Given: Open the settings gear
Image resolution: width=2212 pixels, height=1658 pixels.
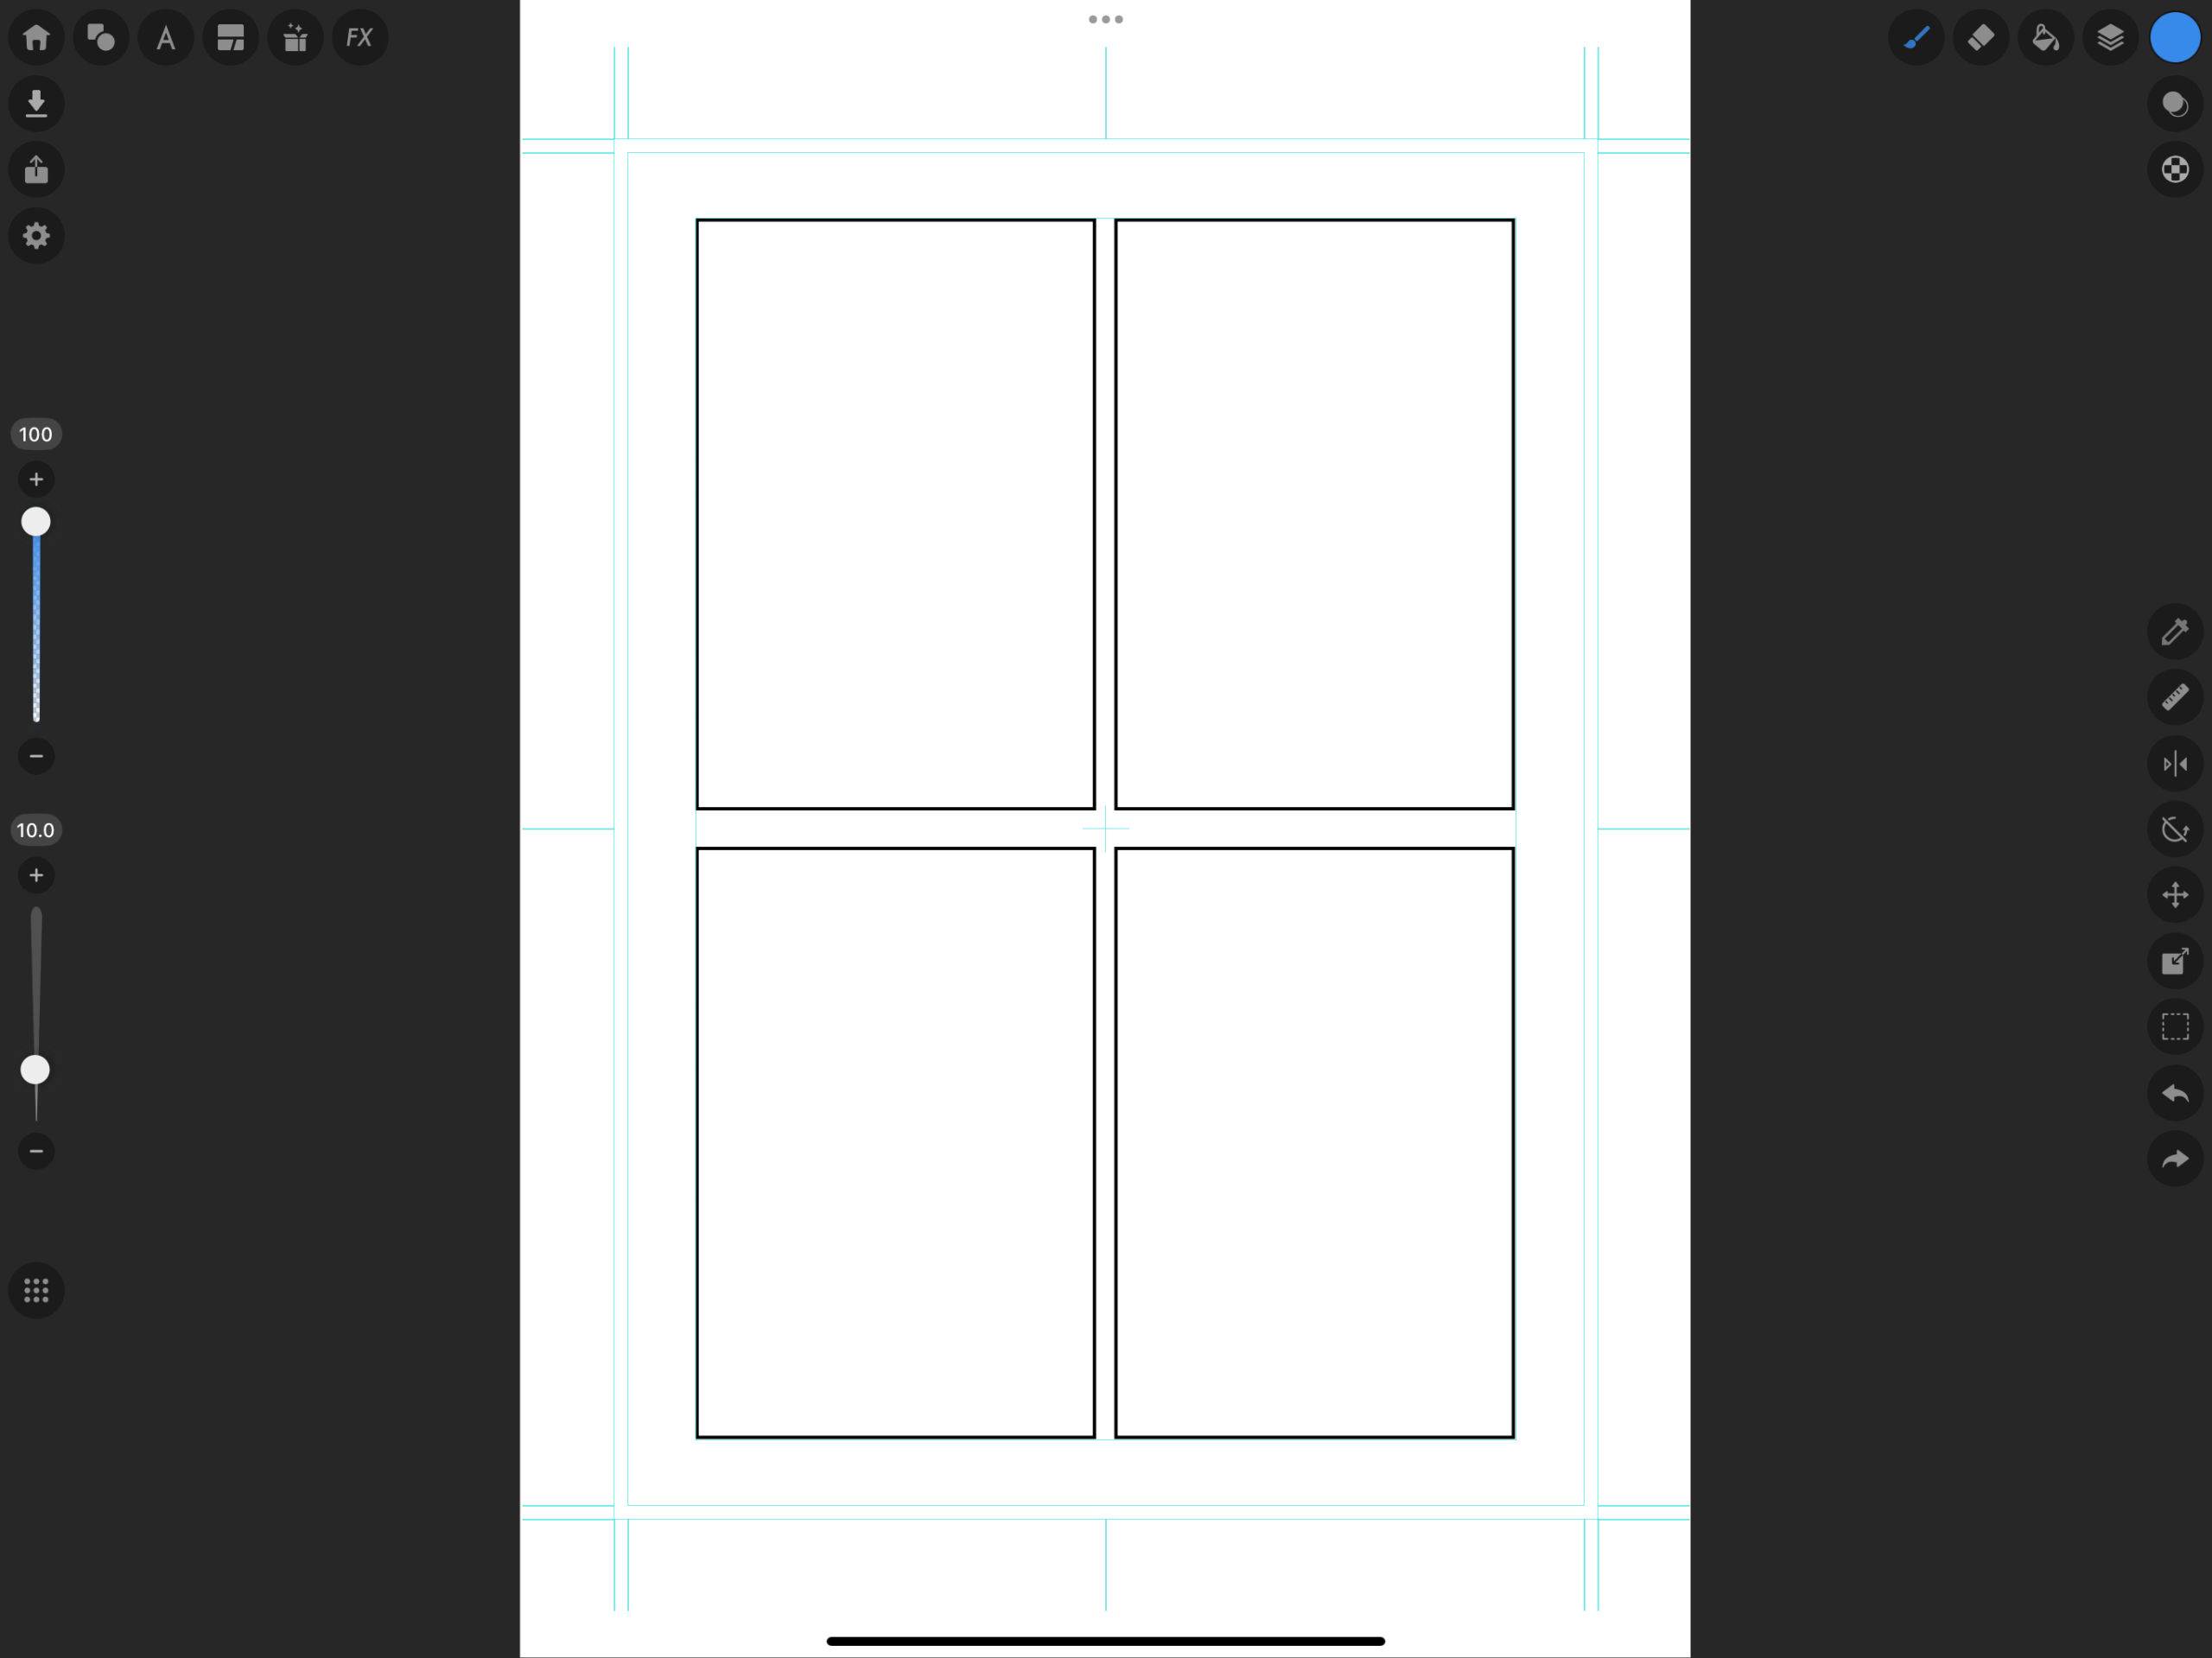Looking at the screenshot, I should [37, 236].
